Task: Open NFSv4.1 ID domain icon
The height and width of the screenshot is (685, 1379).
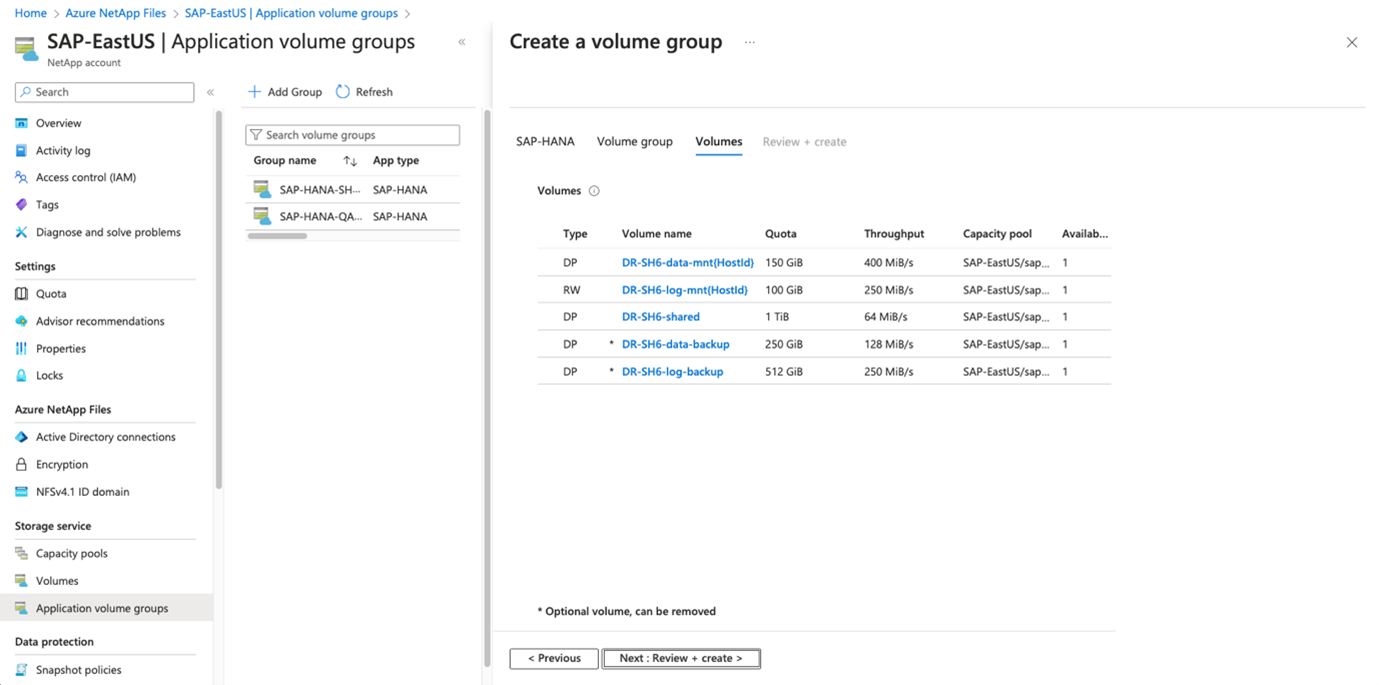Action: coord(21,492)
